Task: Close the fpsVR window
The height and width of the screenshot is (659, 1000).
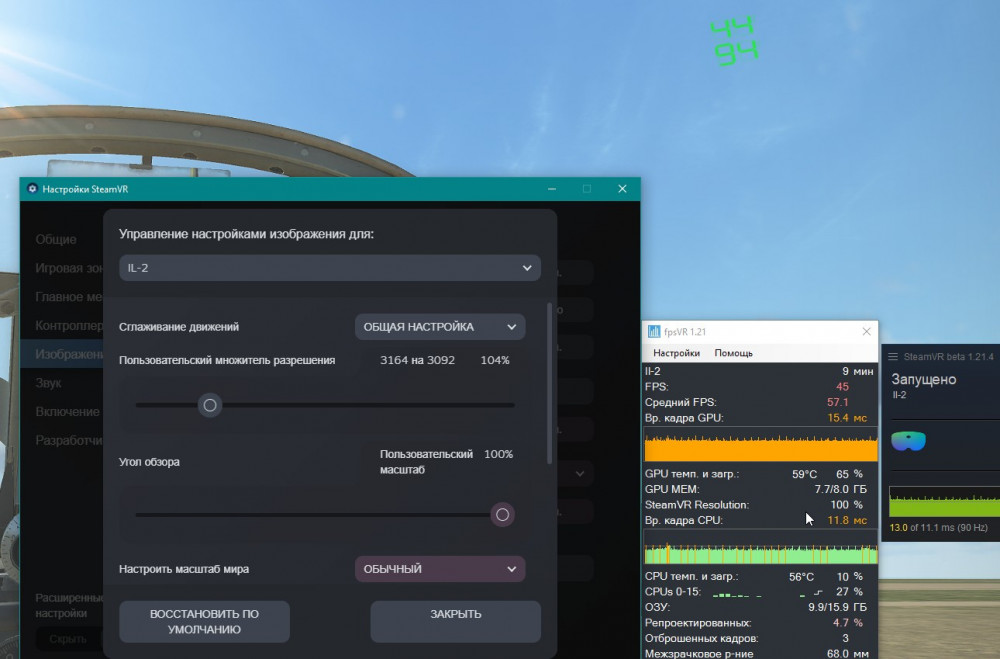Action: point(866,331)
